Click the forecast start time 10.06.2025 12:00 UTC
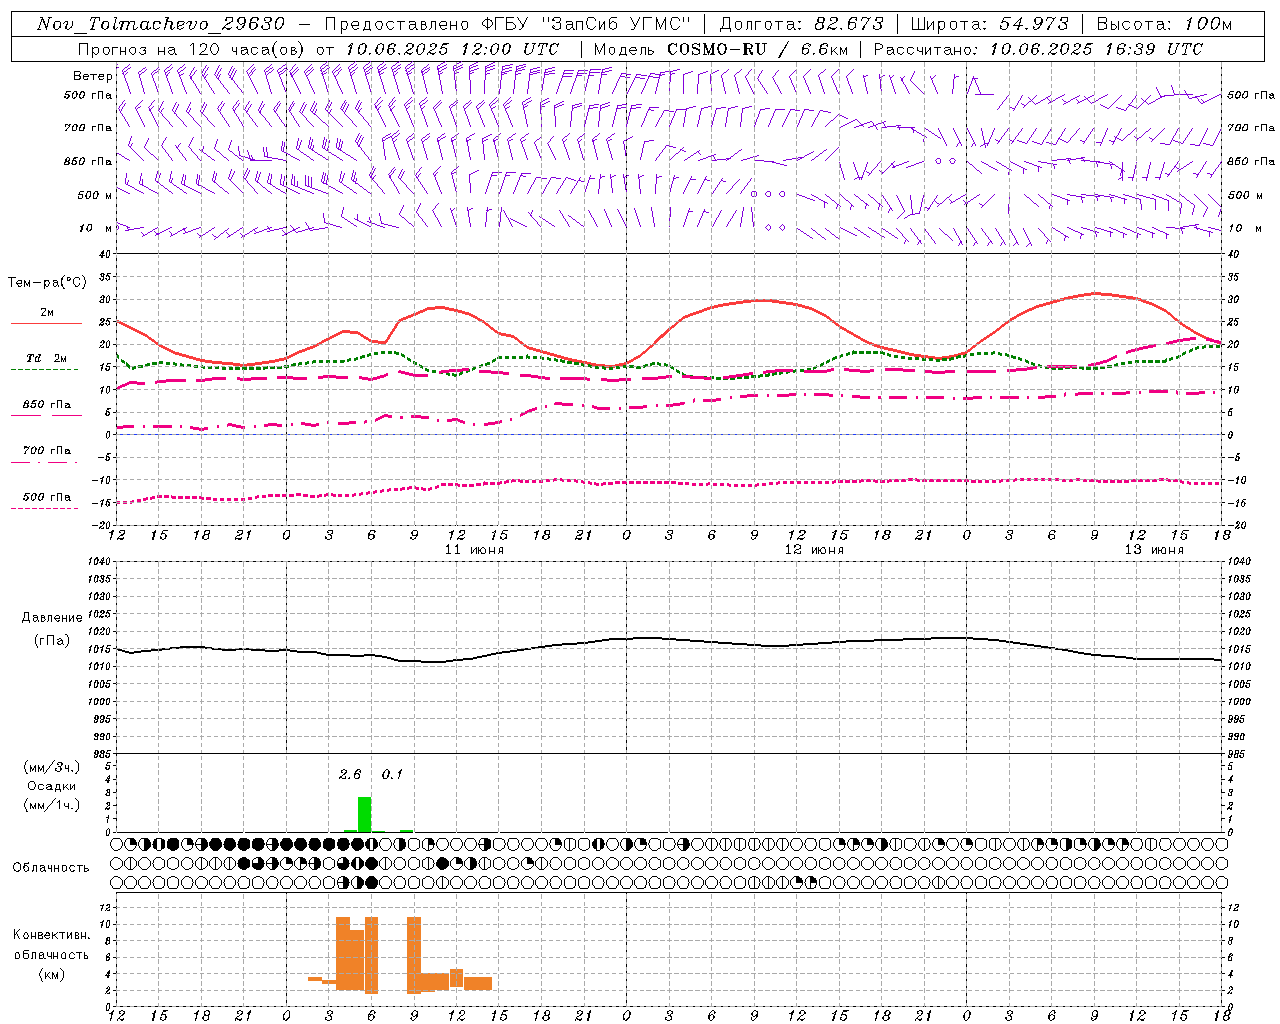Viewport: 1280px width, 1024px height. point(451,49)
